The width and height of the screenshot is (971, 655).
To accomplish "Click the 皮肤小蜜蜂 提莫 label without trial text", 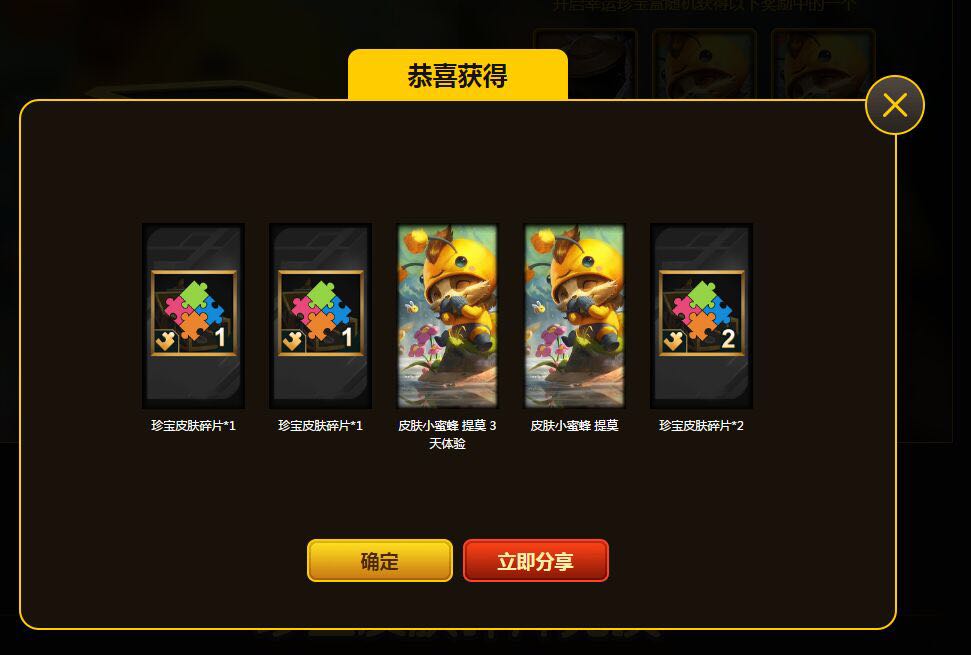I will (x=574, y=425).
